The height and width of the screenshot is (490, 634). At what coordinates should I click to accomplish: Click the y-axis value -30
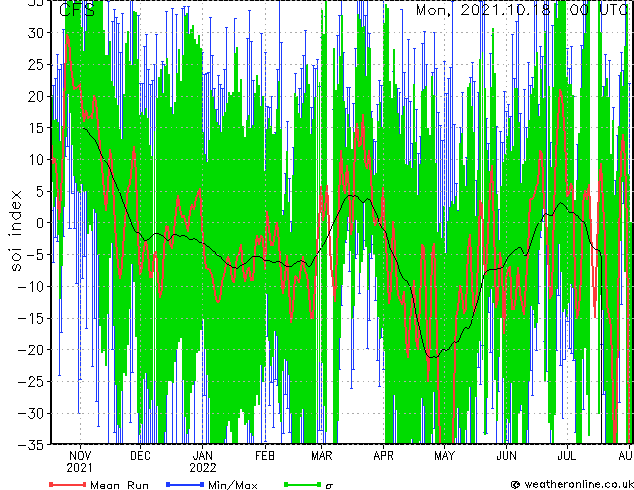32,413
